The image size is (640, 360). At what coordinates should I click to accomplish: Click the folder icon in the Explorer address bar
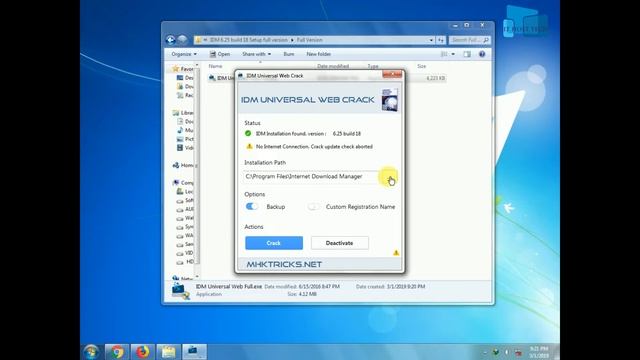pos(198,40)
